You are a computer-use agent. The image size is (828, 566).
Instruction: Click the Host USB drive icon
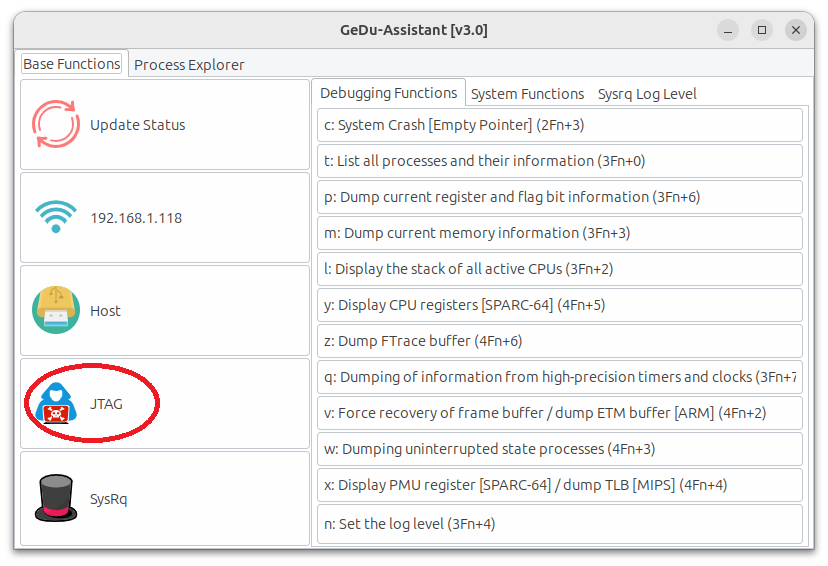pyautogui.click(x=55, y=310)
